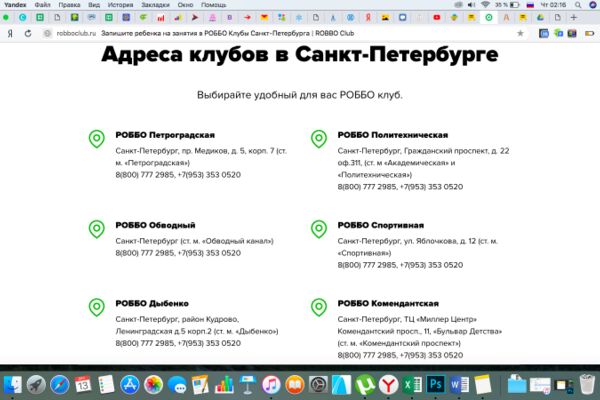Switch to the Google Drive tab
The width and height of the screenshot is (600, 400).
tap(540, 17)
